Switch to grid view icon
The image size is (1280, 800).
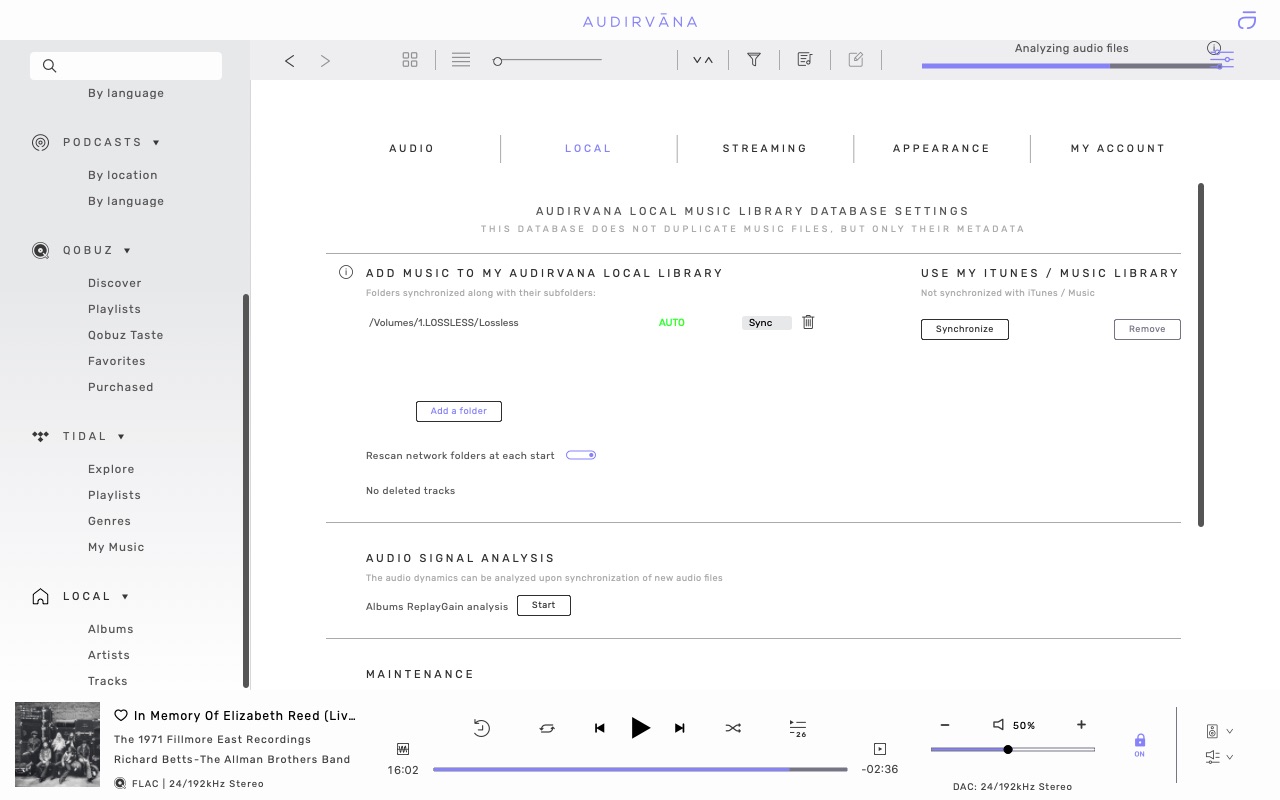point(410,60)
